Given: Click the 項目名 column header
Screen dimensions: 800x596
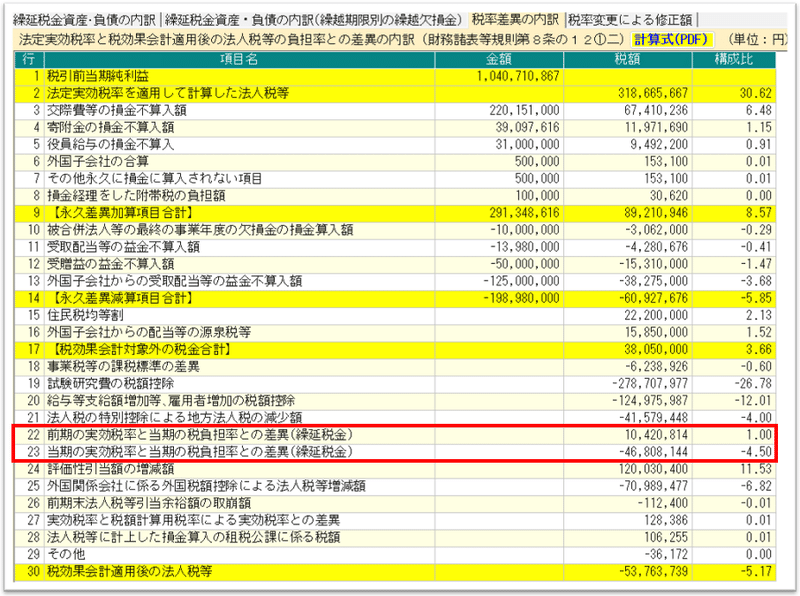Looking at the screenshot, I should click(239, 59).
